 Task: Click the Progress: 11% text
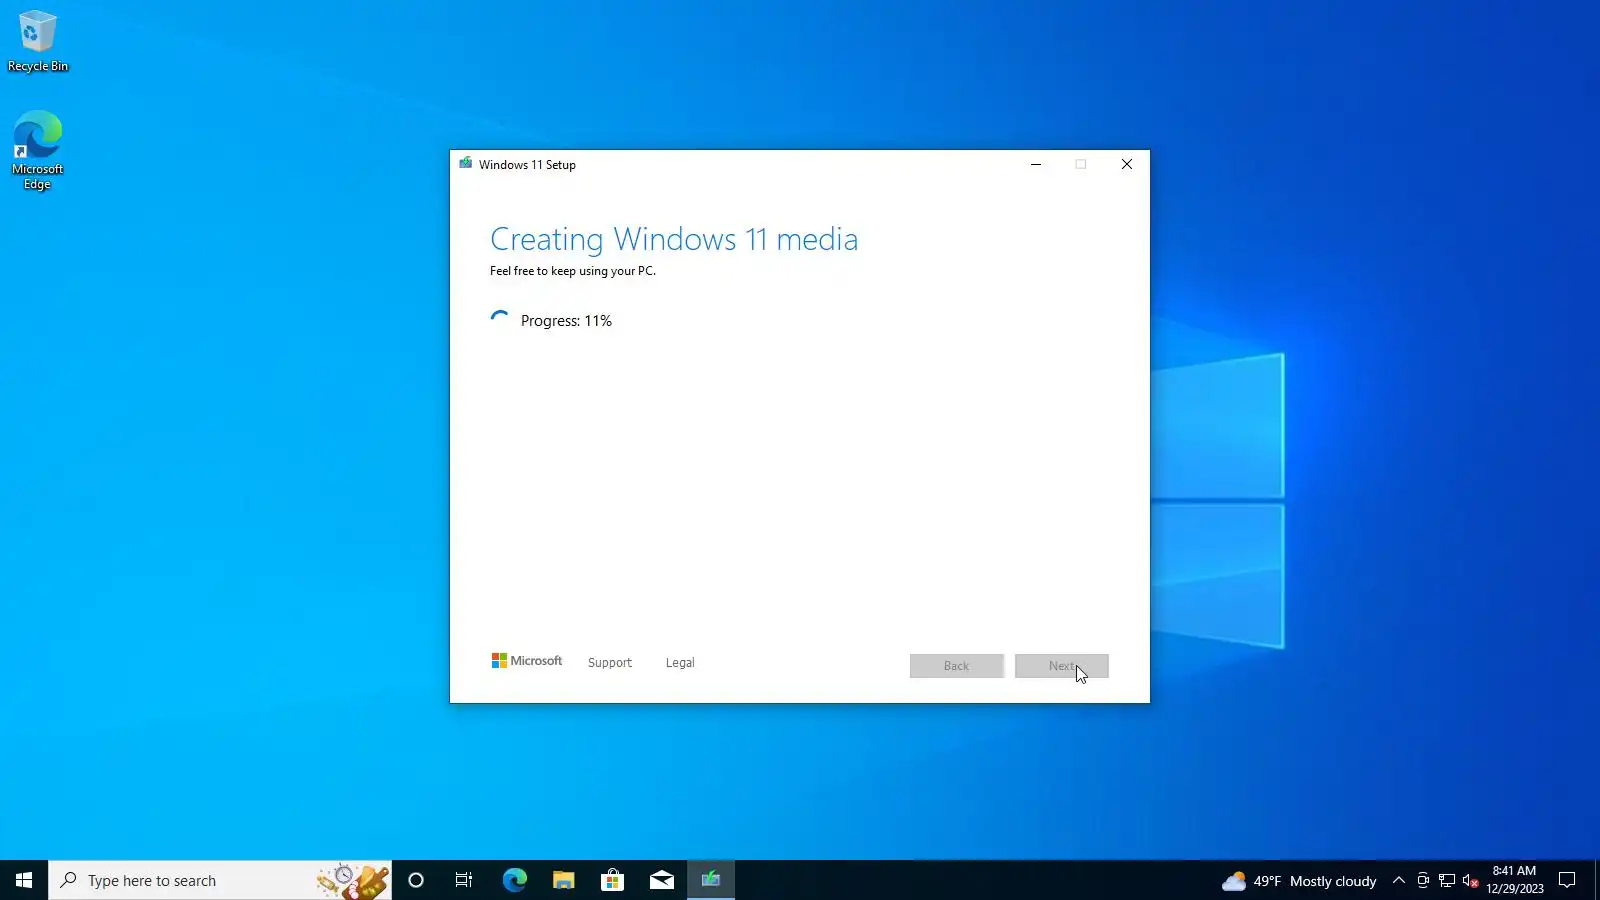click(566, 321)
